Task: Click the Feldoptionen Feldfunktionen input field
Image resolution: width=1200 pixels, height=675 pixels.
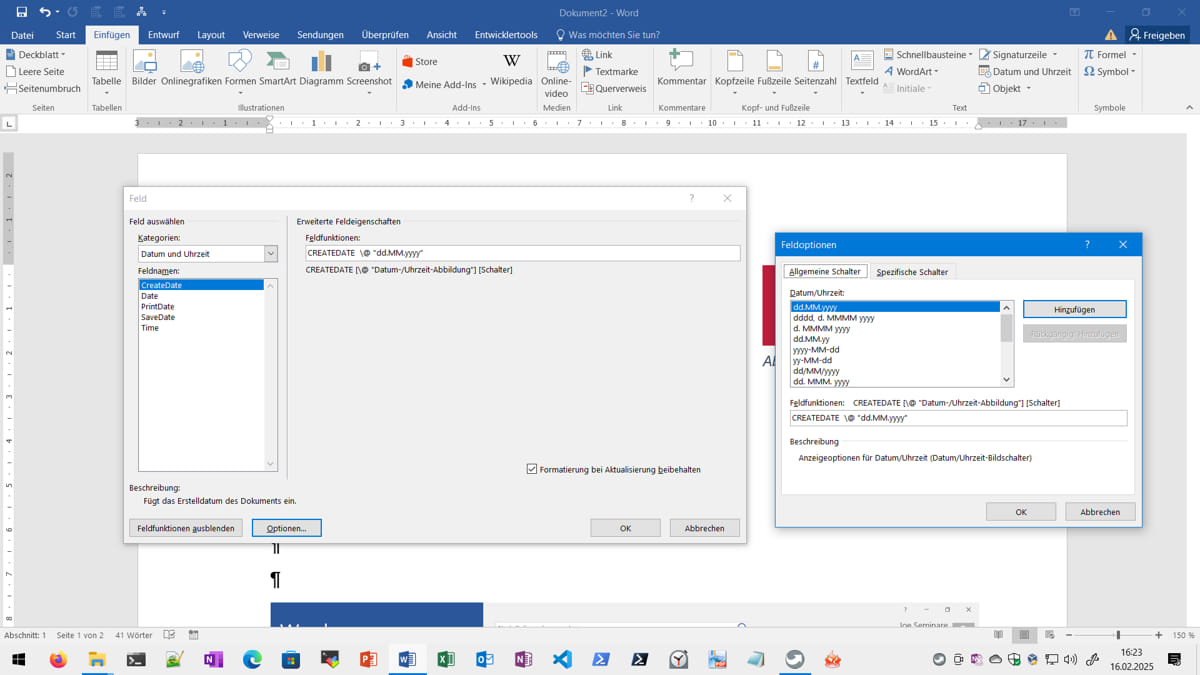Action: [x=958, y=418]
